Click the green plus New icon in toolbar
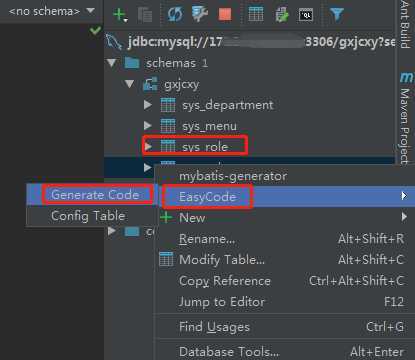Screen dimensions: 415x360 (x=120, y=15)
